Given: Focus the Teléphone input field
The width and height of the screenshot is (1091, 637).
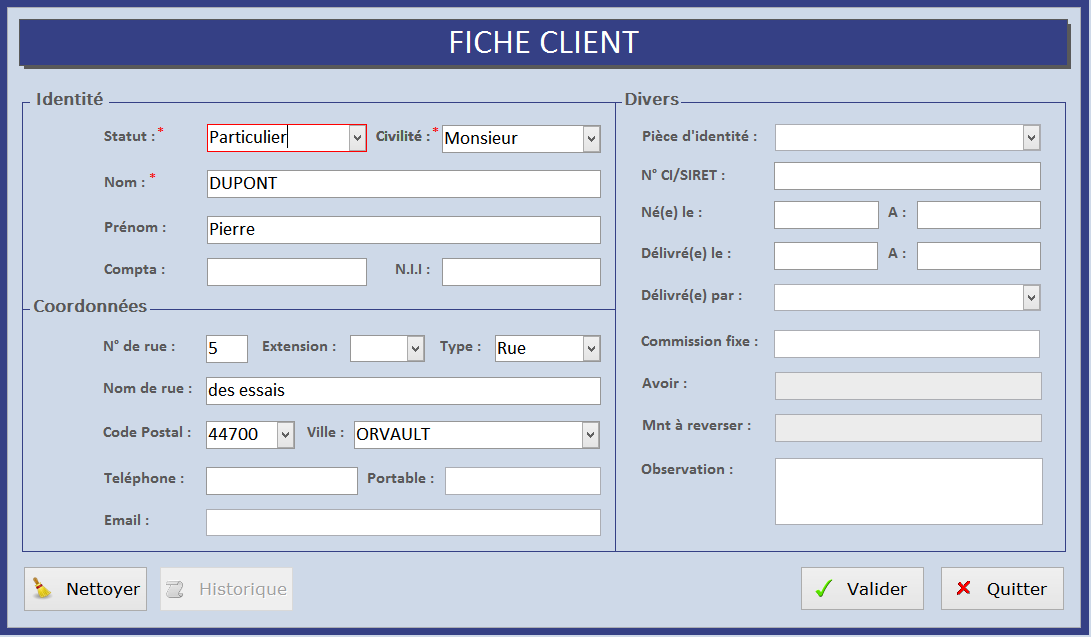Looking at the screenshot, I should click(282, 481).
